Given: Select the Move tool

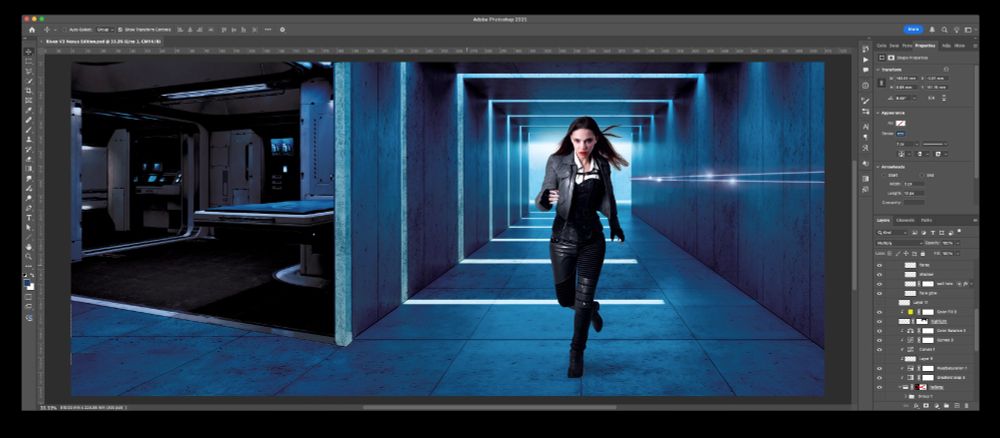Looking at the screenshot, I should (x=29, y=52).
